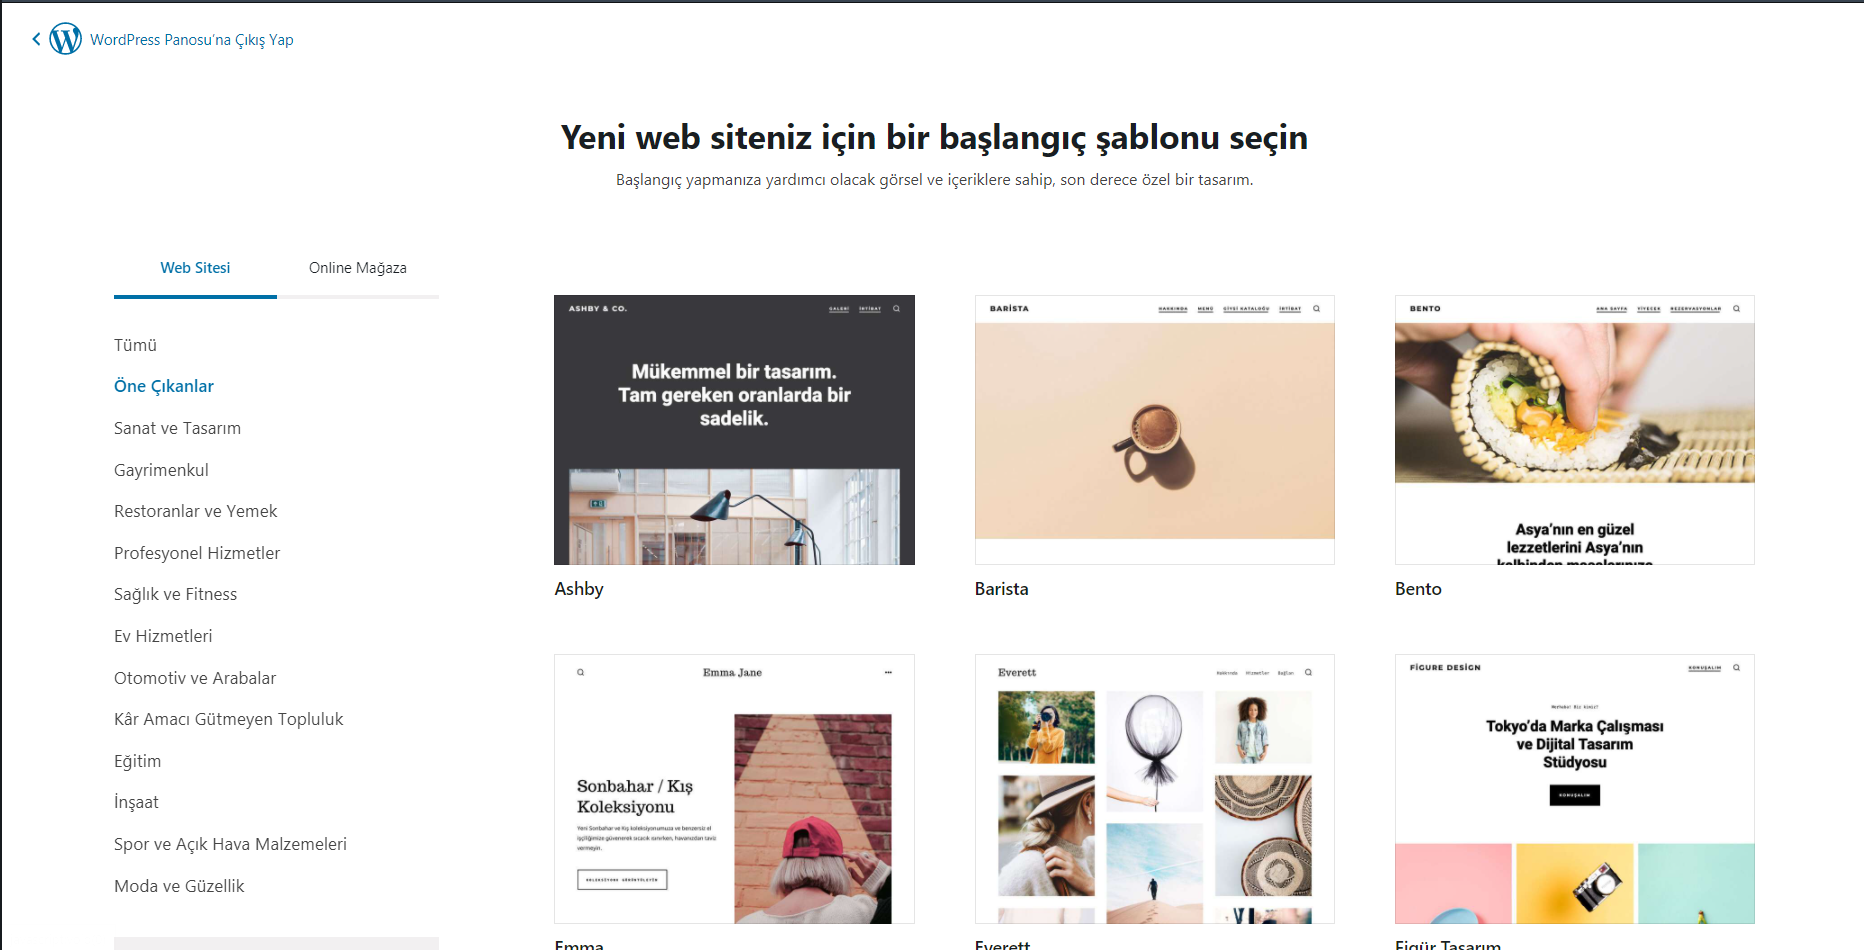Filter by Restoranlar ve Yemek category
Viewport: 1864px width, 950px height.
click(x=195, y=511)
